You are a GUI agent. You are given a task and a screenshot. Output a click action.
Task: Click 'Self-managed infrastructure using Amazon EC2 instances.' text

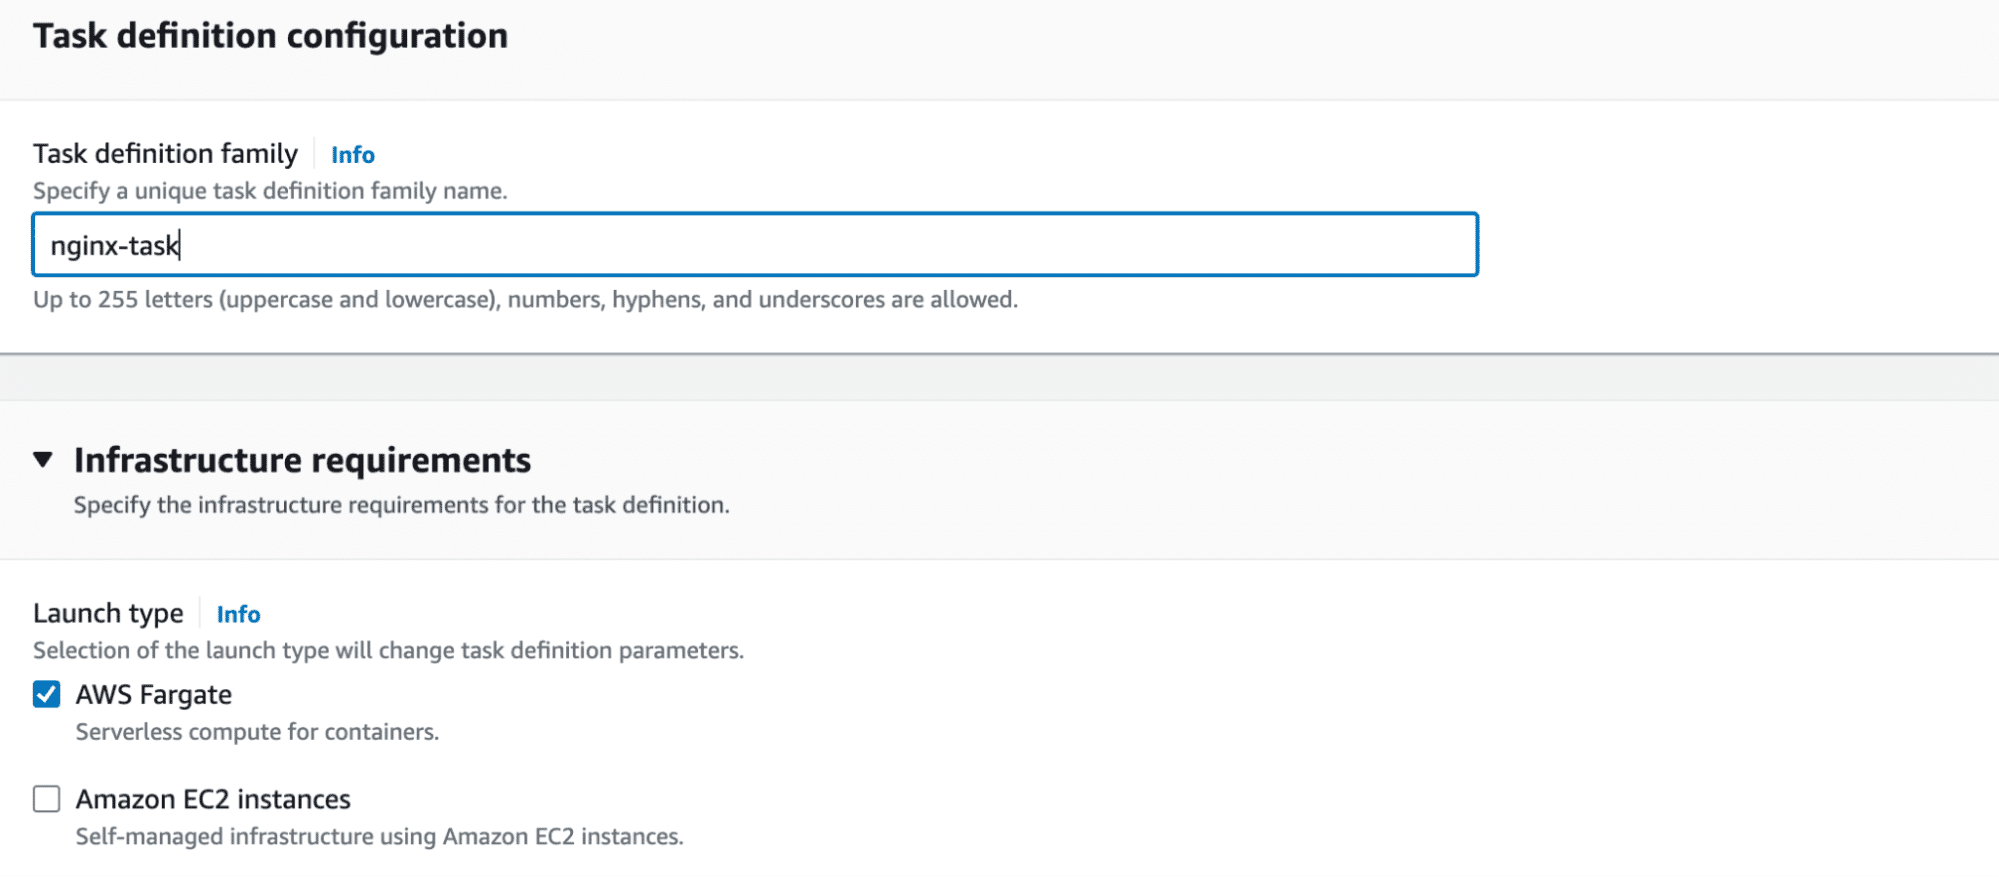click(x=379, y=837)
